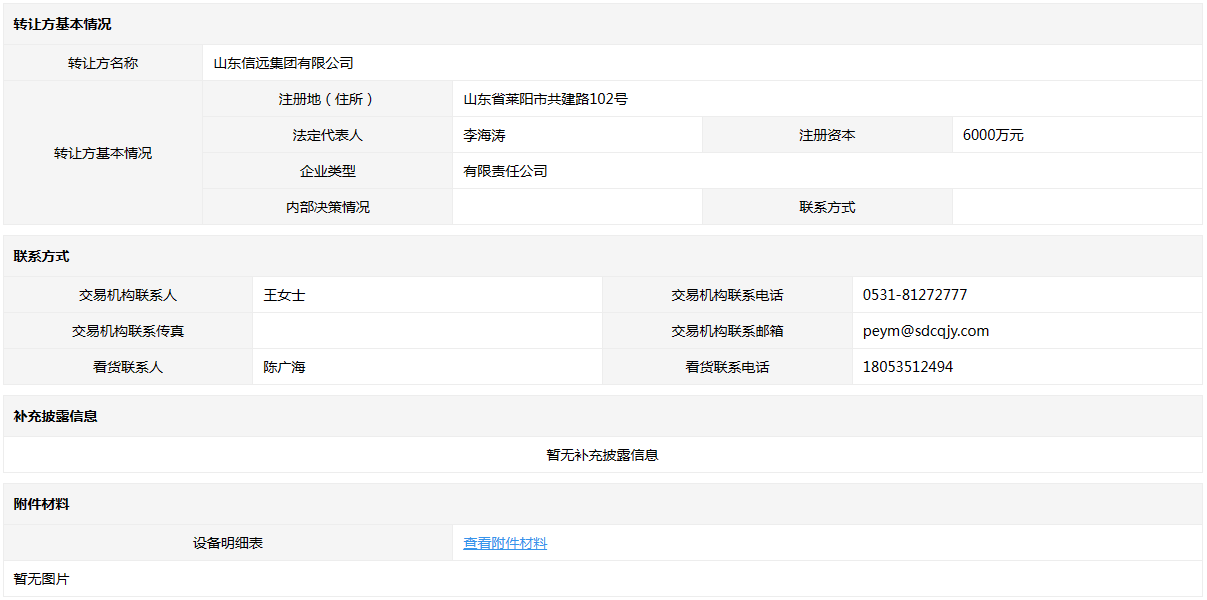Click legal representative name 李海涛

coord(484,135)
